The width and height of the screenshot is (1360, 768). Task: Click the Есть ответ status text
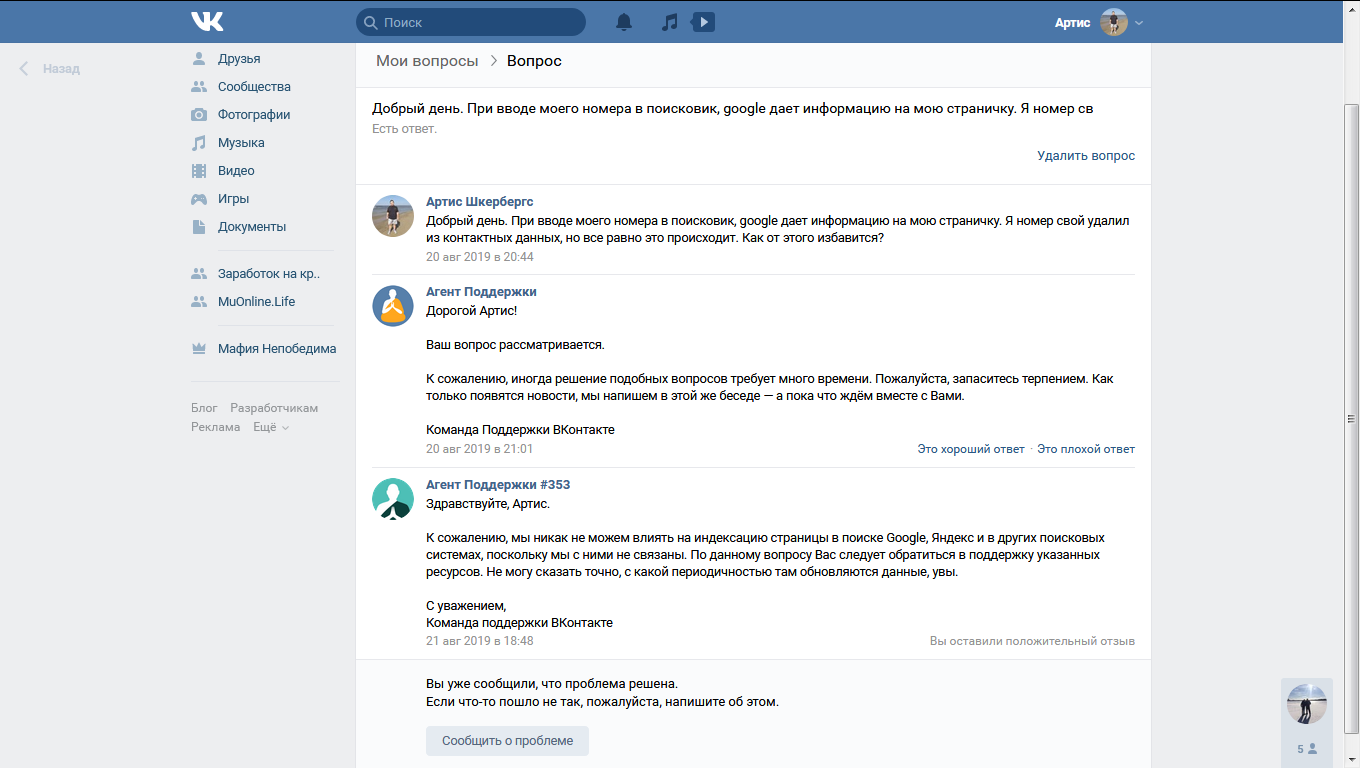404,129
